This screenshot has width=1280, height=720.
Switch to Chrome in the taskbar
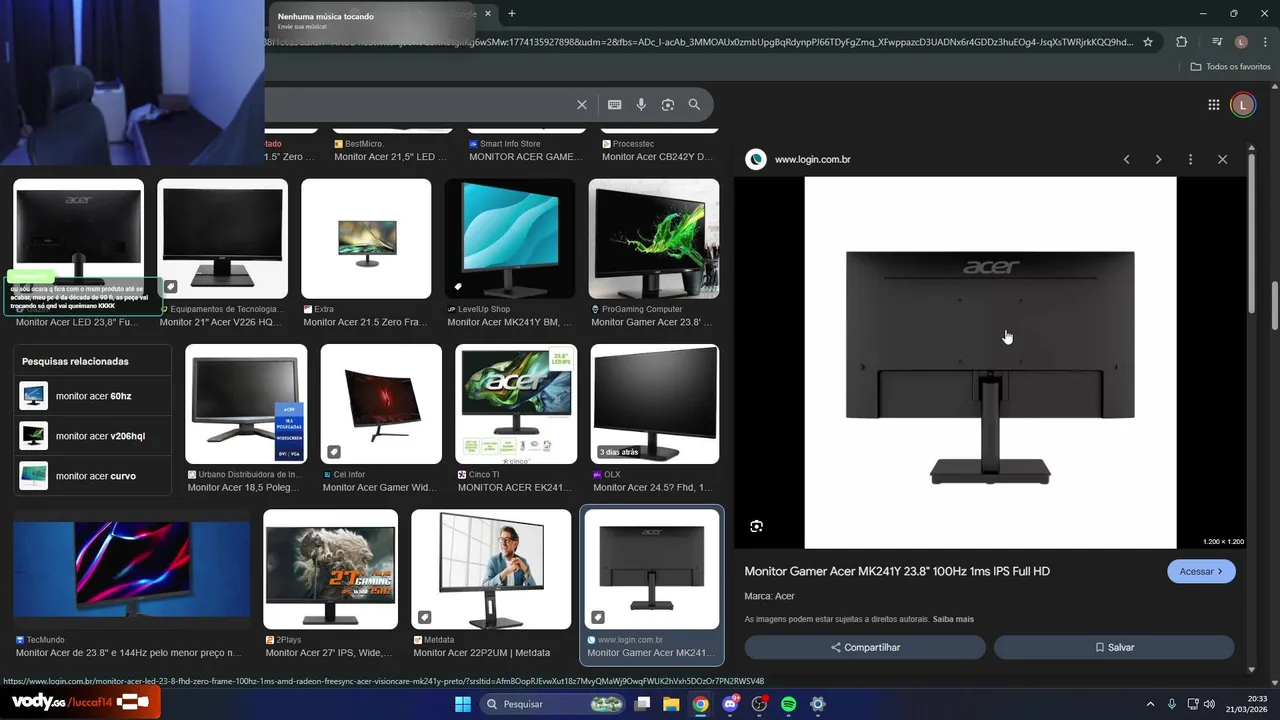coord(701,704)
